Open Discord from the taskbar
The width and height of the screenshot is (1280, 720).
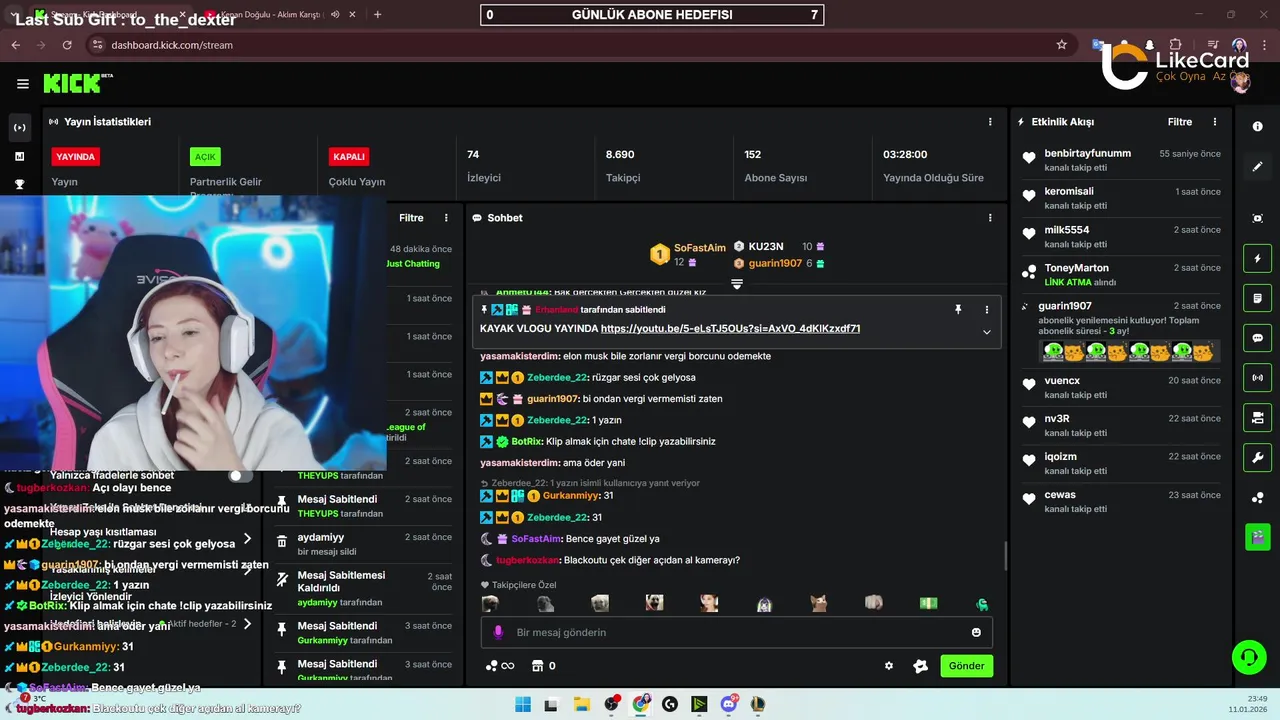point(729,704)
